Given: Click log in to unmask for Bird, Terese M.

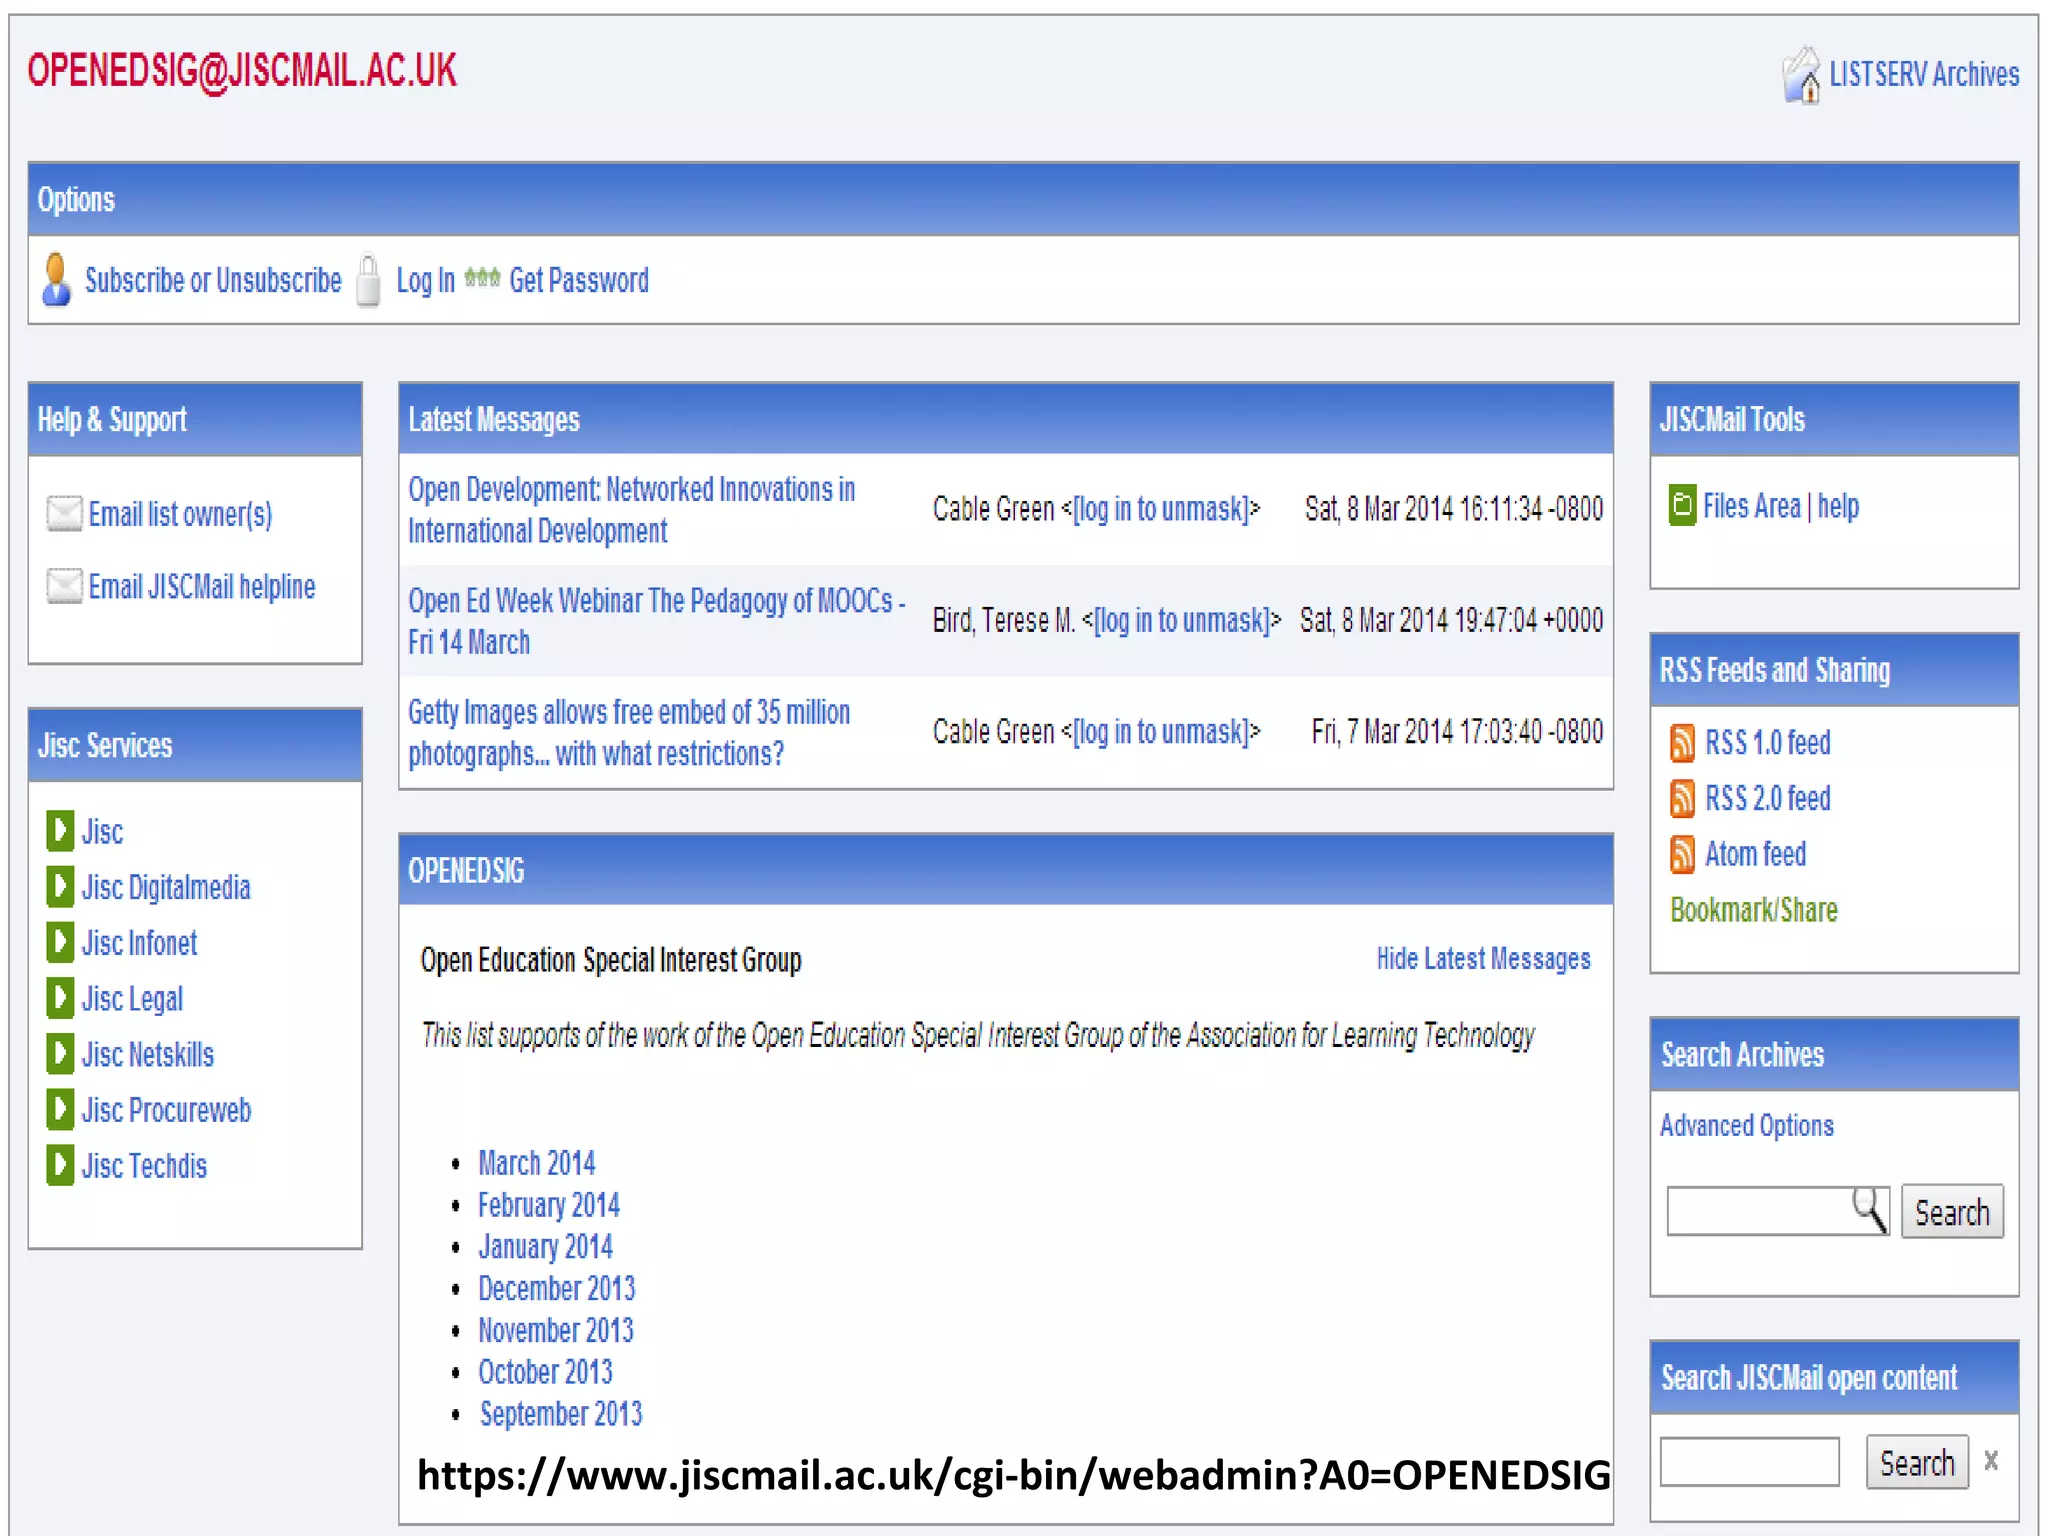Looking at the screenshot, I should pos(1181,621).
